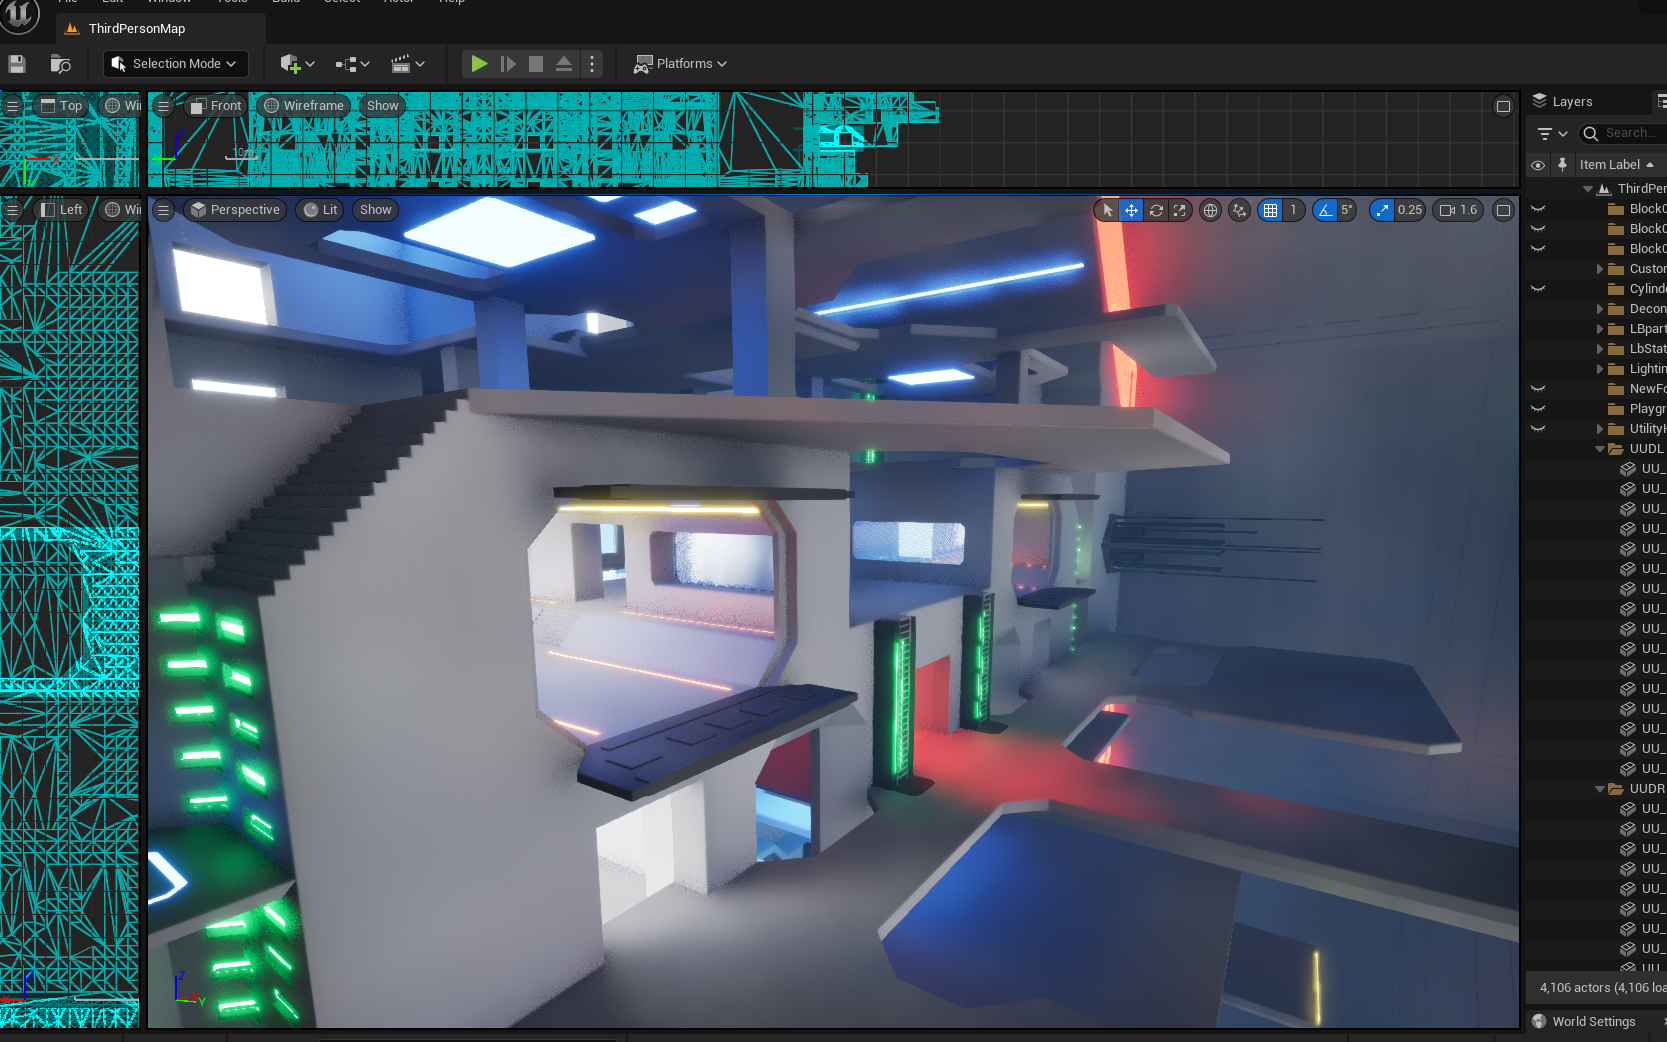This screenshot has height=1042, width=1667.
Task: Toggle rotation angle snapping
Action: (x=1325, y=210)
